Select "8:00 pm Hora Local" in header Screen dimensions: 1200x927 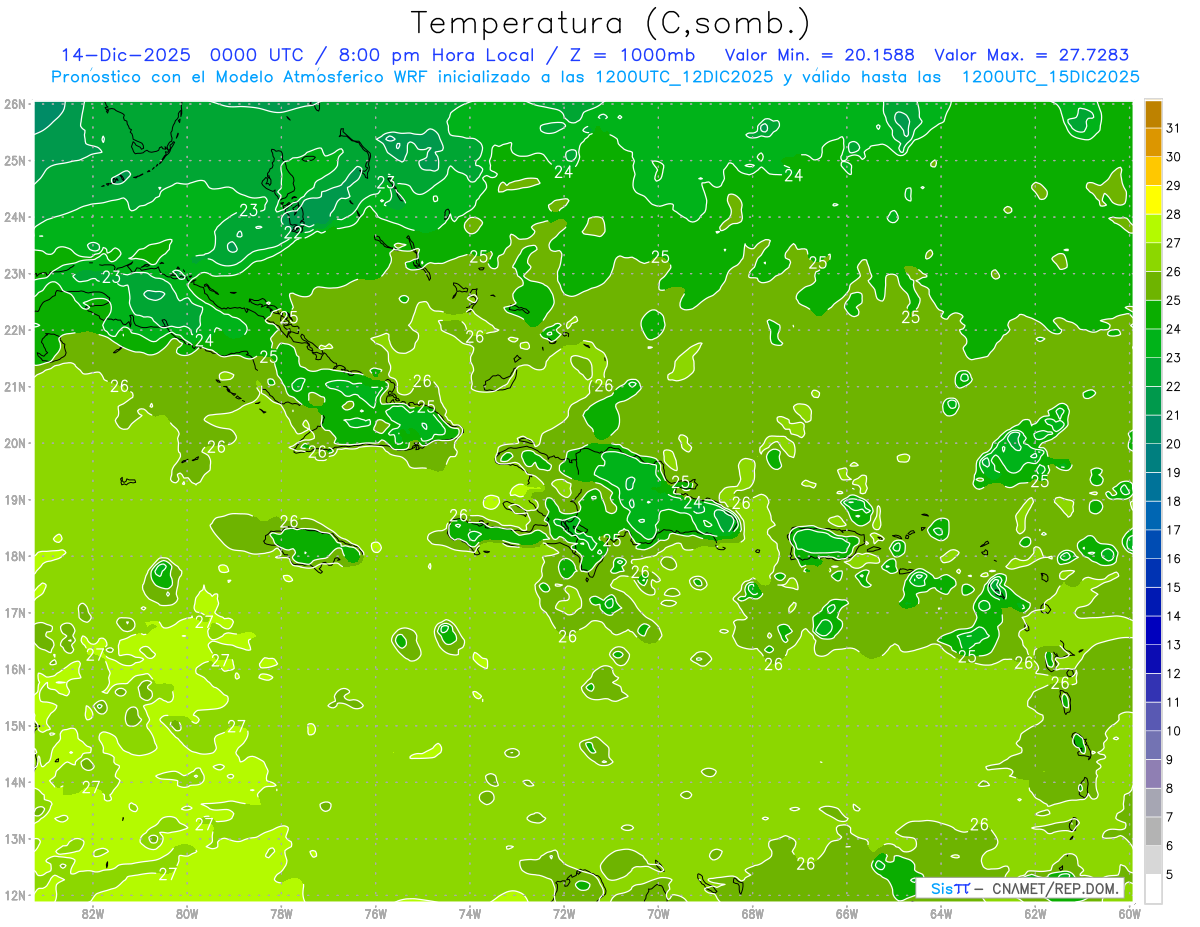pyautogui.click(x=438, y=54)
